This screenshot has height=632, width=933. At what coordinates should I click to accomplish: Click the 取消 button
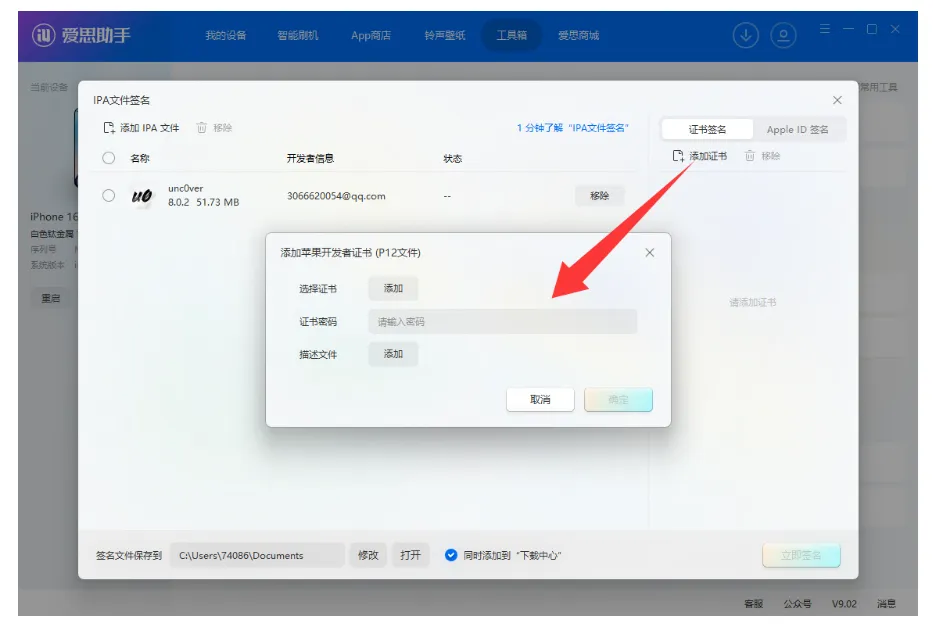coord(540,400)
